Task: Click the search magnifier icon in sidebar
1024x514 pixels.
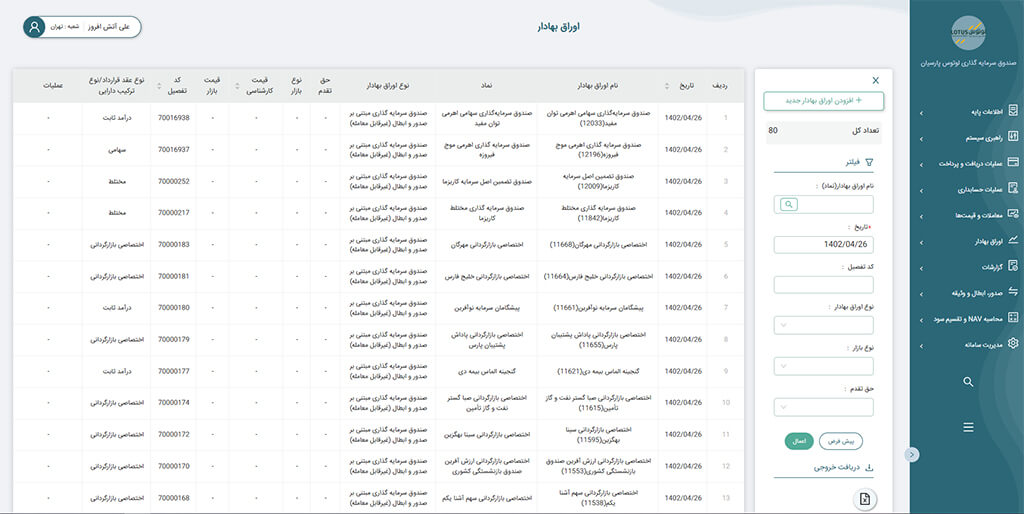Action: tap(968, 382)
